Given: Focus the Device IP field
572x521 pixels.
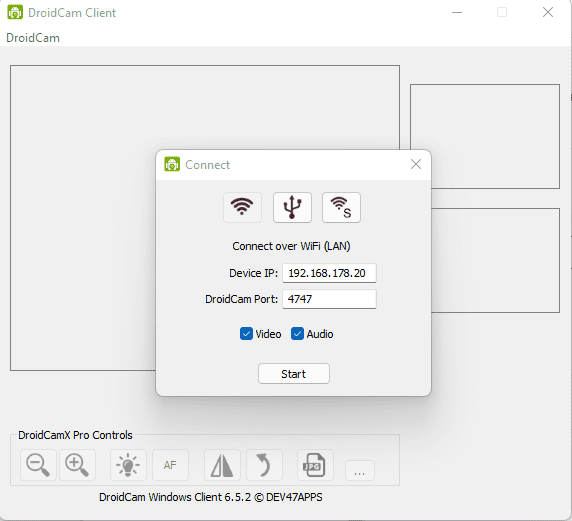Looking at the screenshot, I should [329, 273].
